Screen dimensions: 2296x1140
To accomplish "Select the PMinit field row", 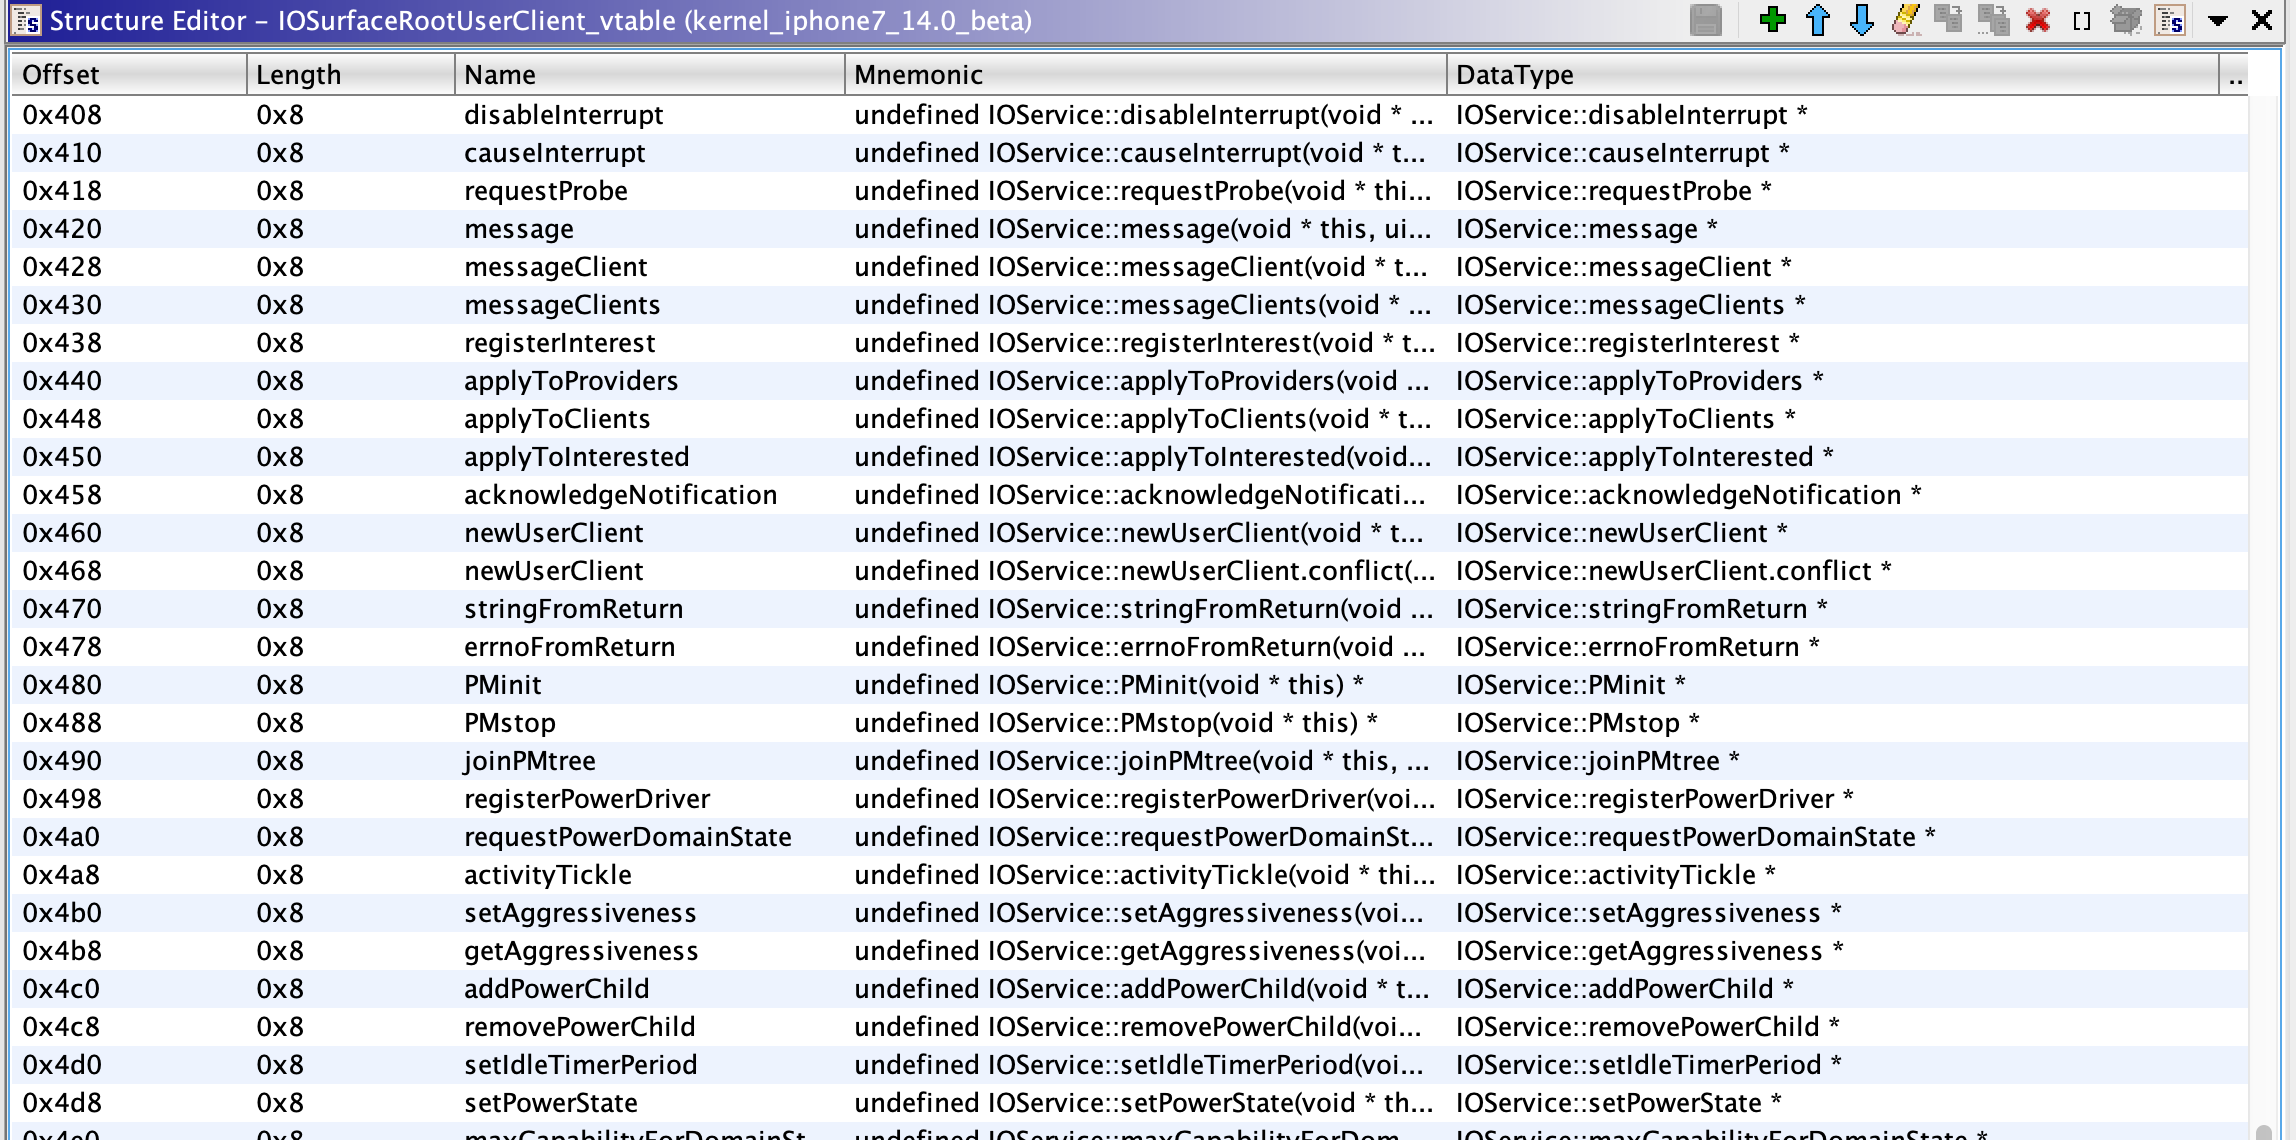I will 503,684.
